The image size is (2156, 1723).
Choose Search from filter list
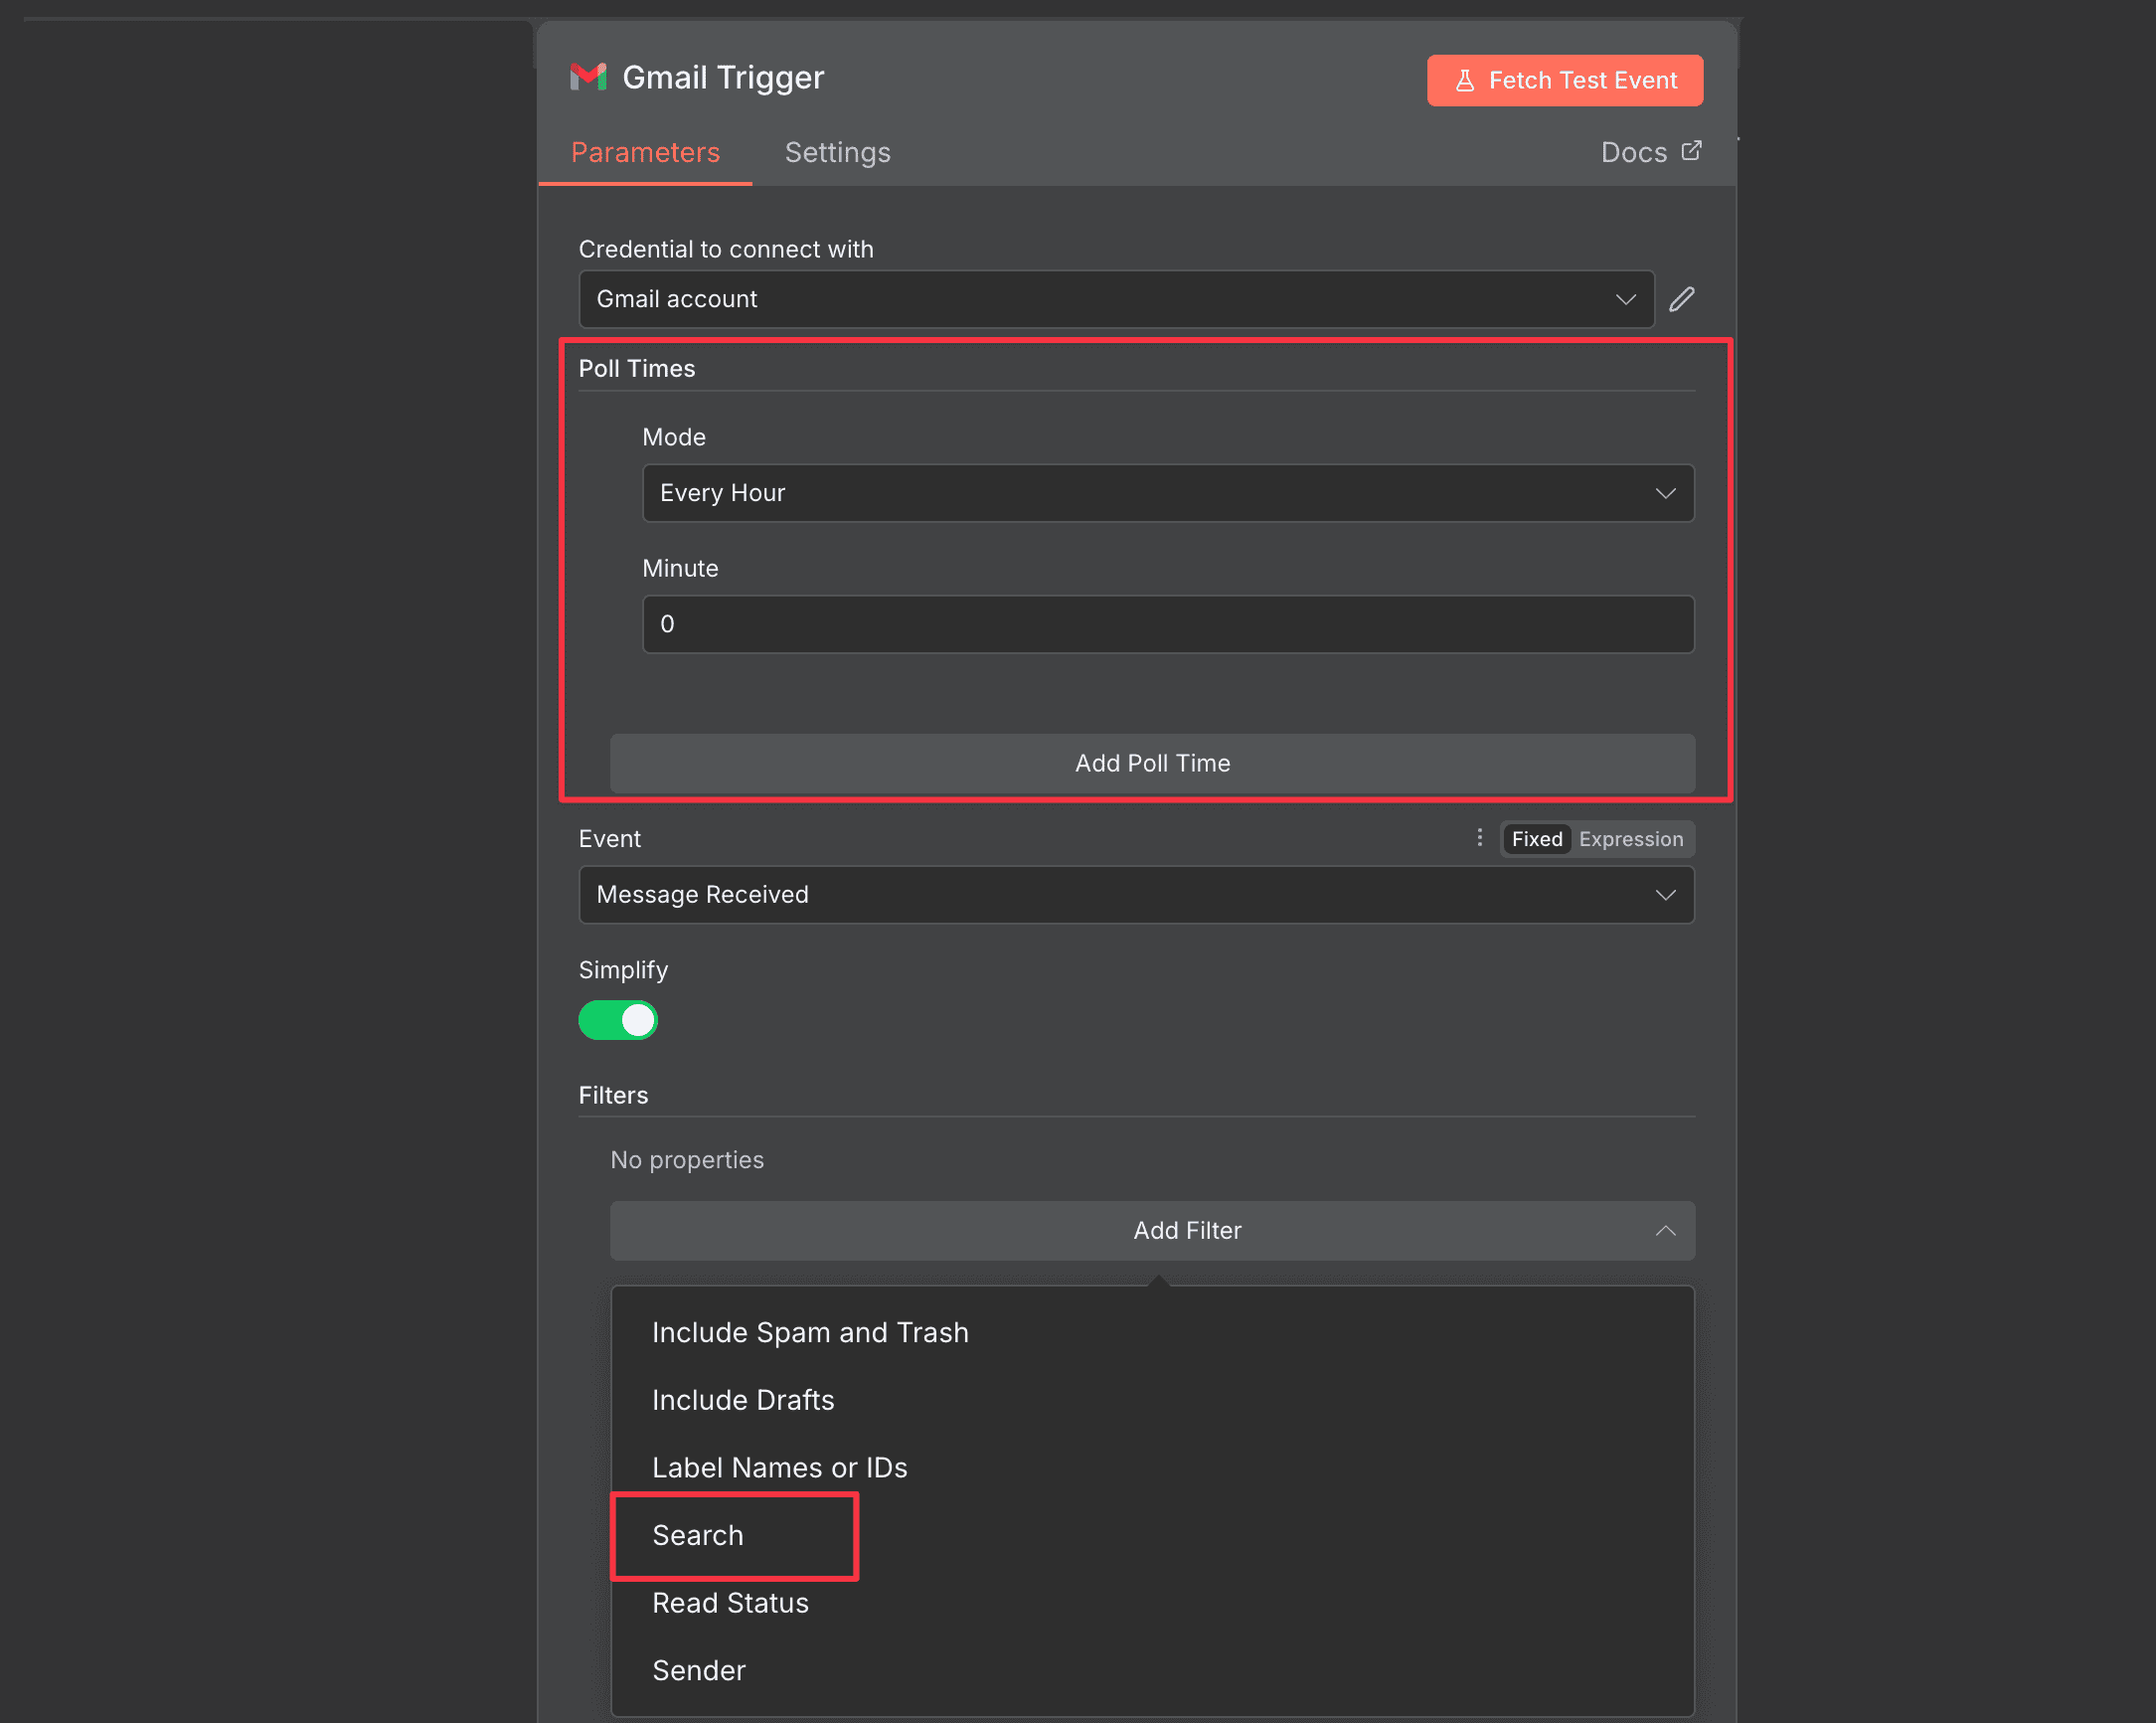pos(698,1535)
